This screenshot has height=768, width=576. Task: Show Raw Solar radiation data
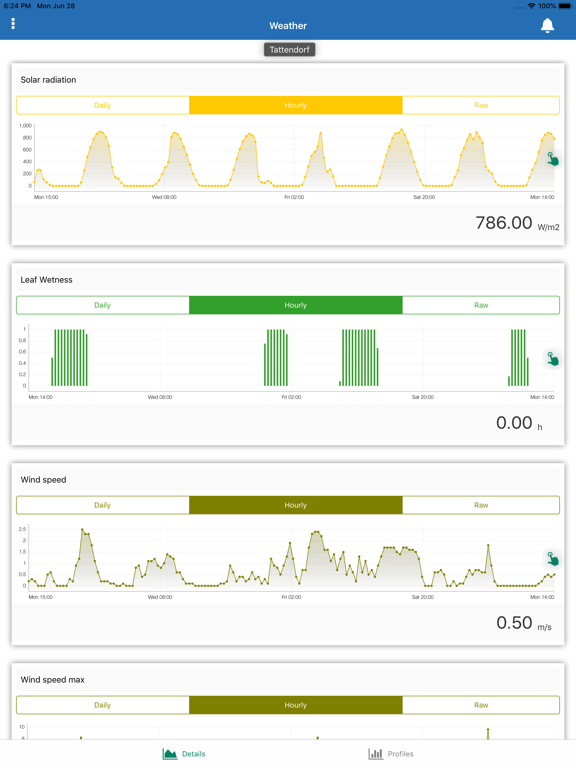point(481,105)
